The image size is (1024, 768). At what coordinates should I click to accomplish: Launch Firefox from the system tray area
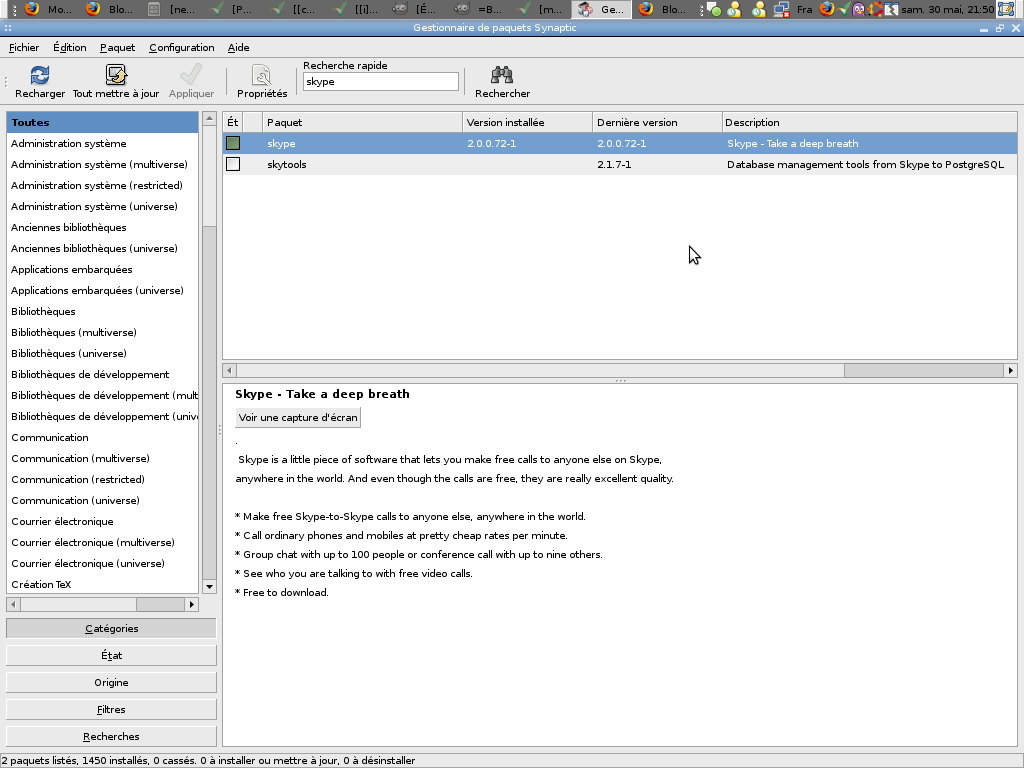[827, 9]
